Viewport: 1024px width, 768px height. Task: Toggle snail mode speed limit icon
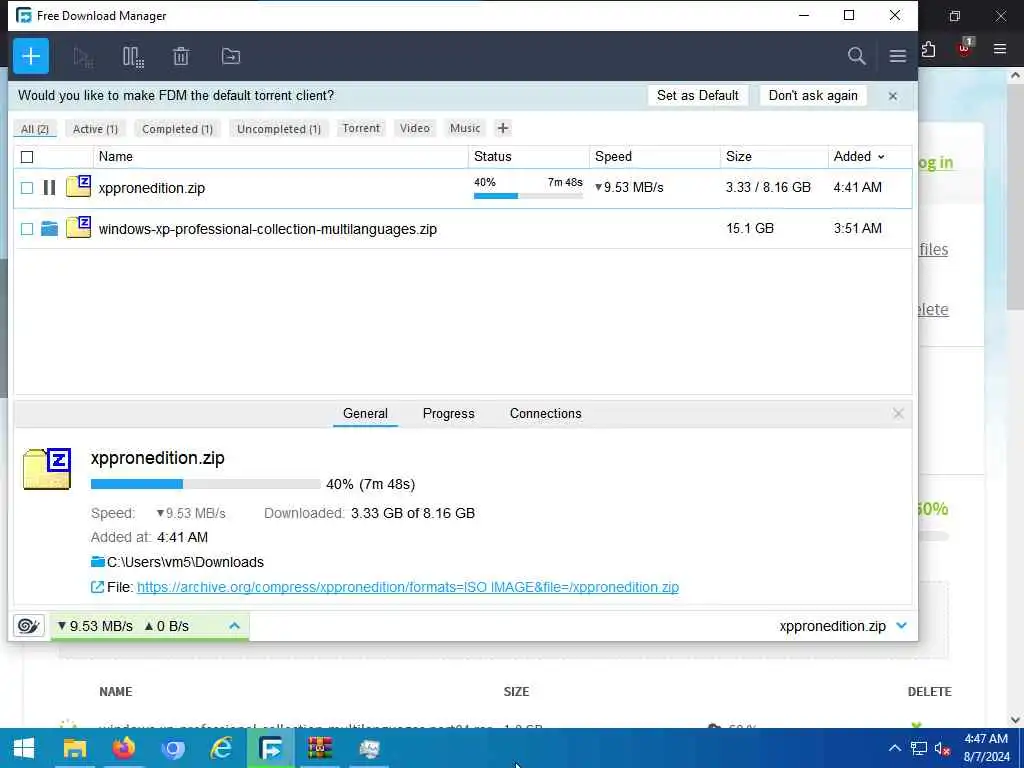(x=28, y=626)
